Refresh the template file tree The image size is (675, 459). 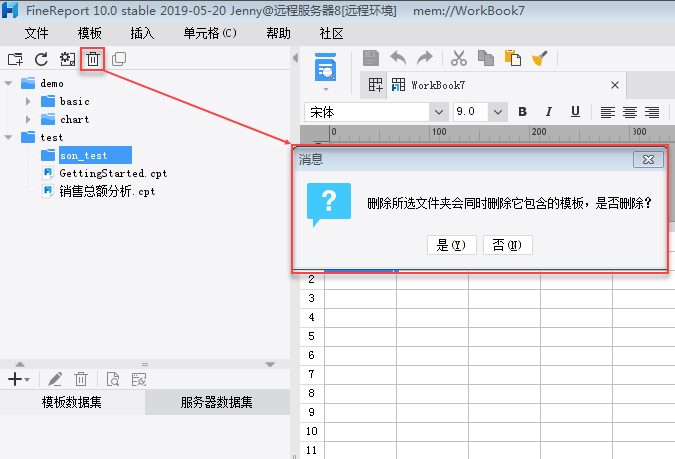pos(41,59)
